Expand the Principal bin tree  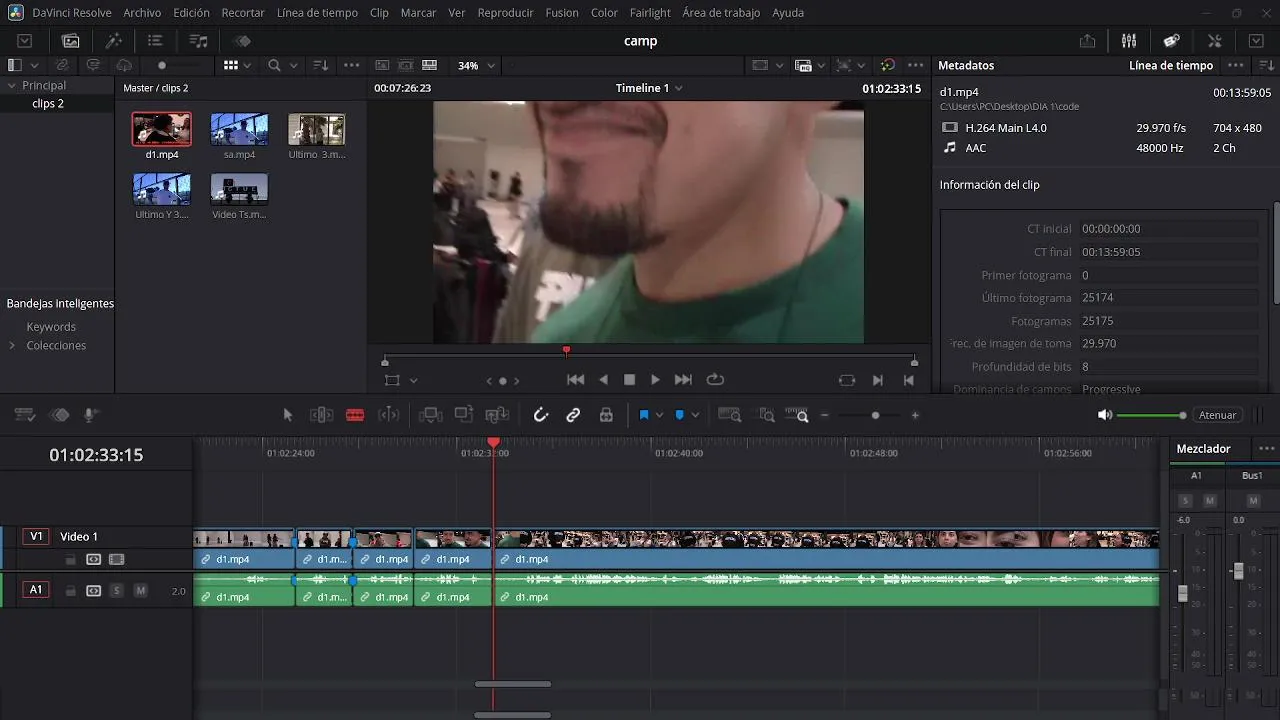tap(12, 85)
